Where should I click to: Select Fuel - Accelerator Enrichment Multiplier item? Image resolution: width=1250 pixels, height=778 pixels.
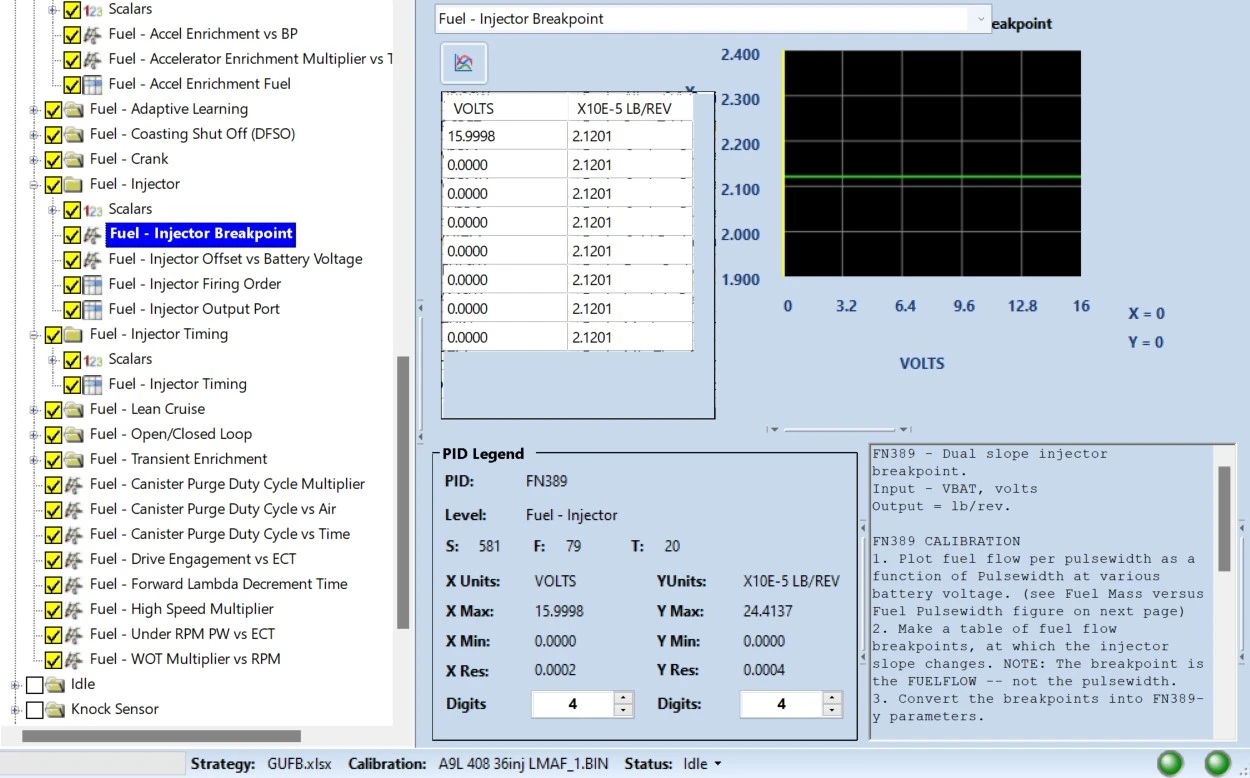(251, 59)
